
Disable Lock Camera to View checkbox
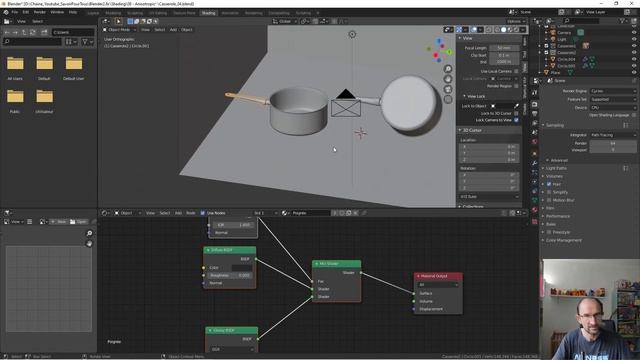click(516, 120)
